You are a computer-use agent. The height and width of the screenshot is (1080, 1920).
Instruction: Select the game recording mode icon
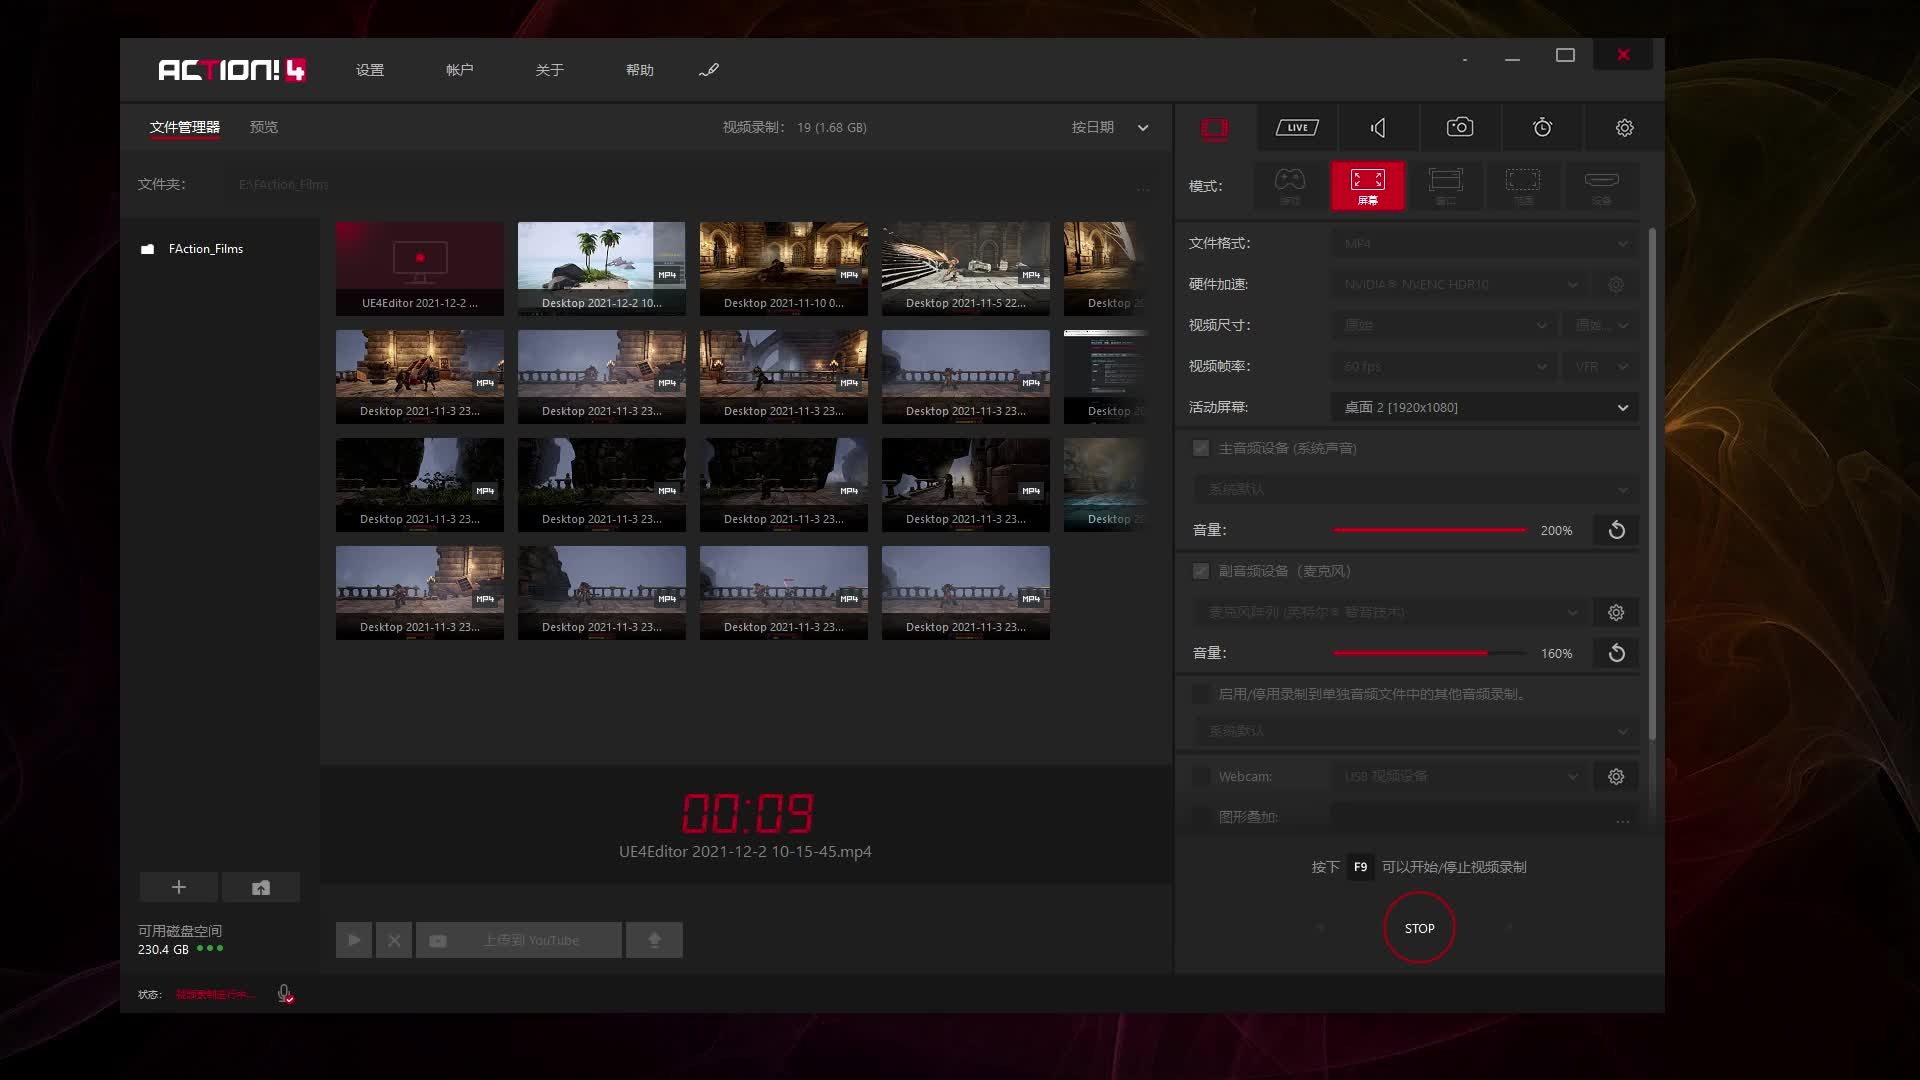[1290, 185]
